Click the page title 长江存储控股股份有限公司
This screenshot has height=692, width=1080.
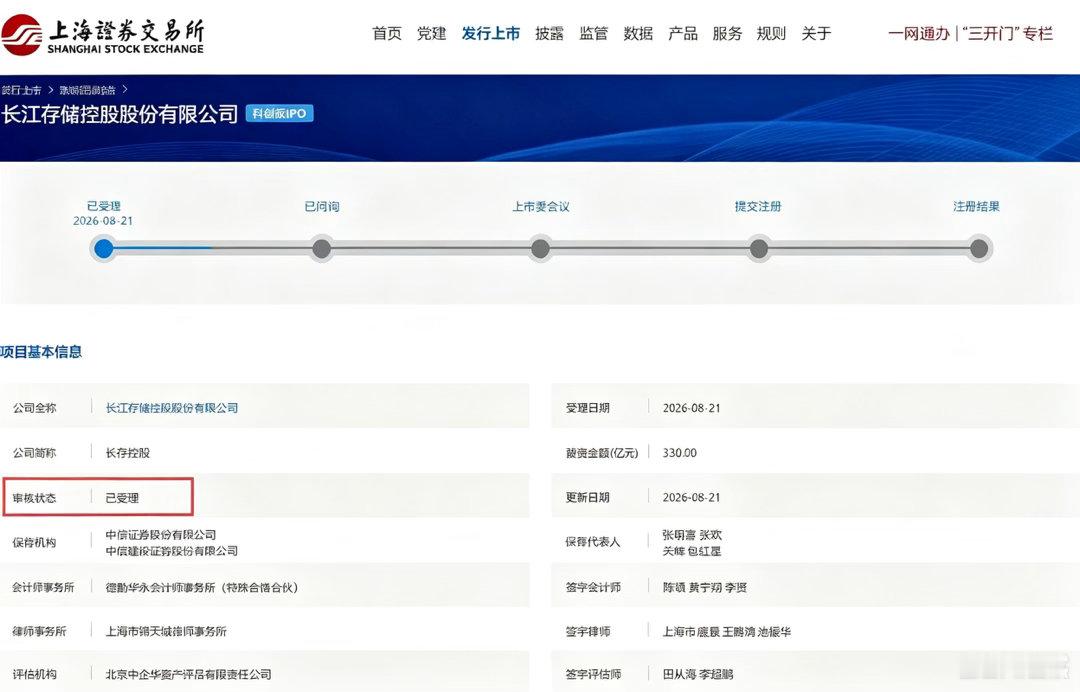point(120,114)
